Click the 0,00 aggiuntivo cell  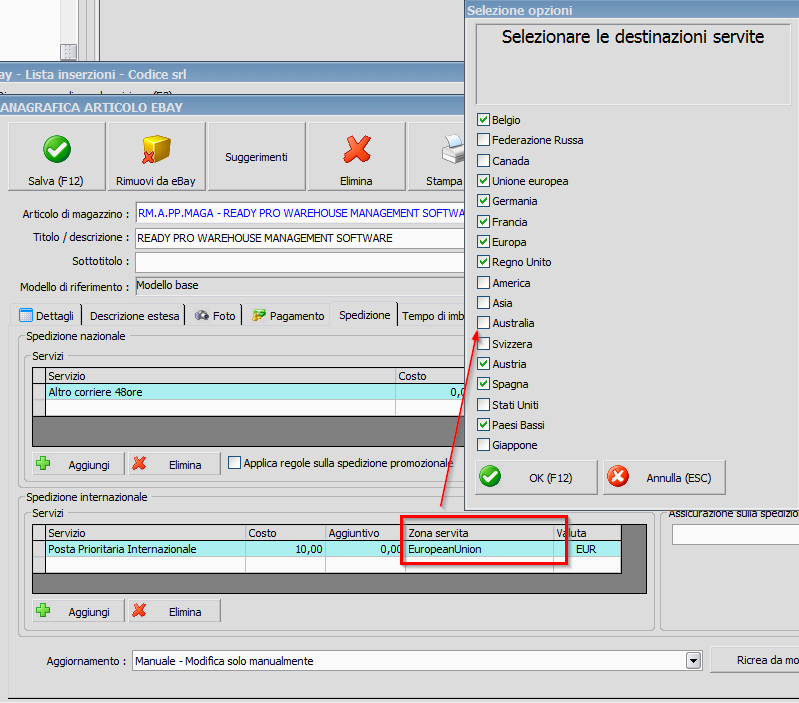tap(365, 549)
